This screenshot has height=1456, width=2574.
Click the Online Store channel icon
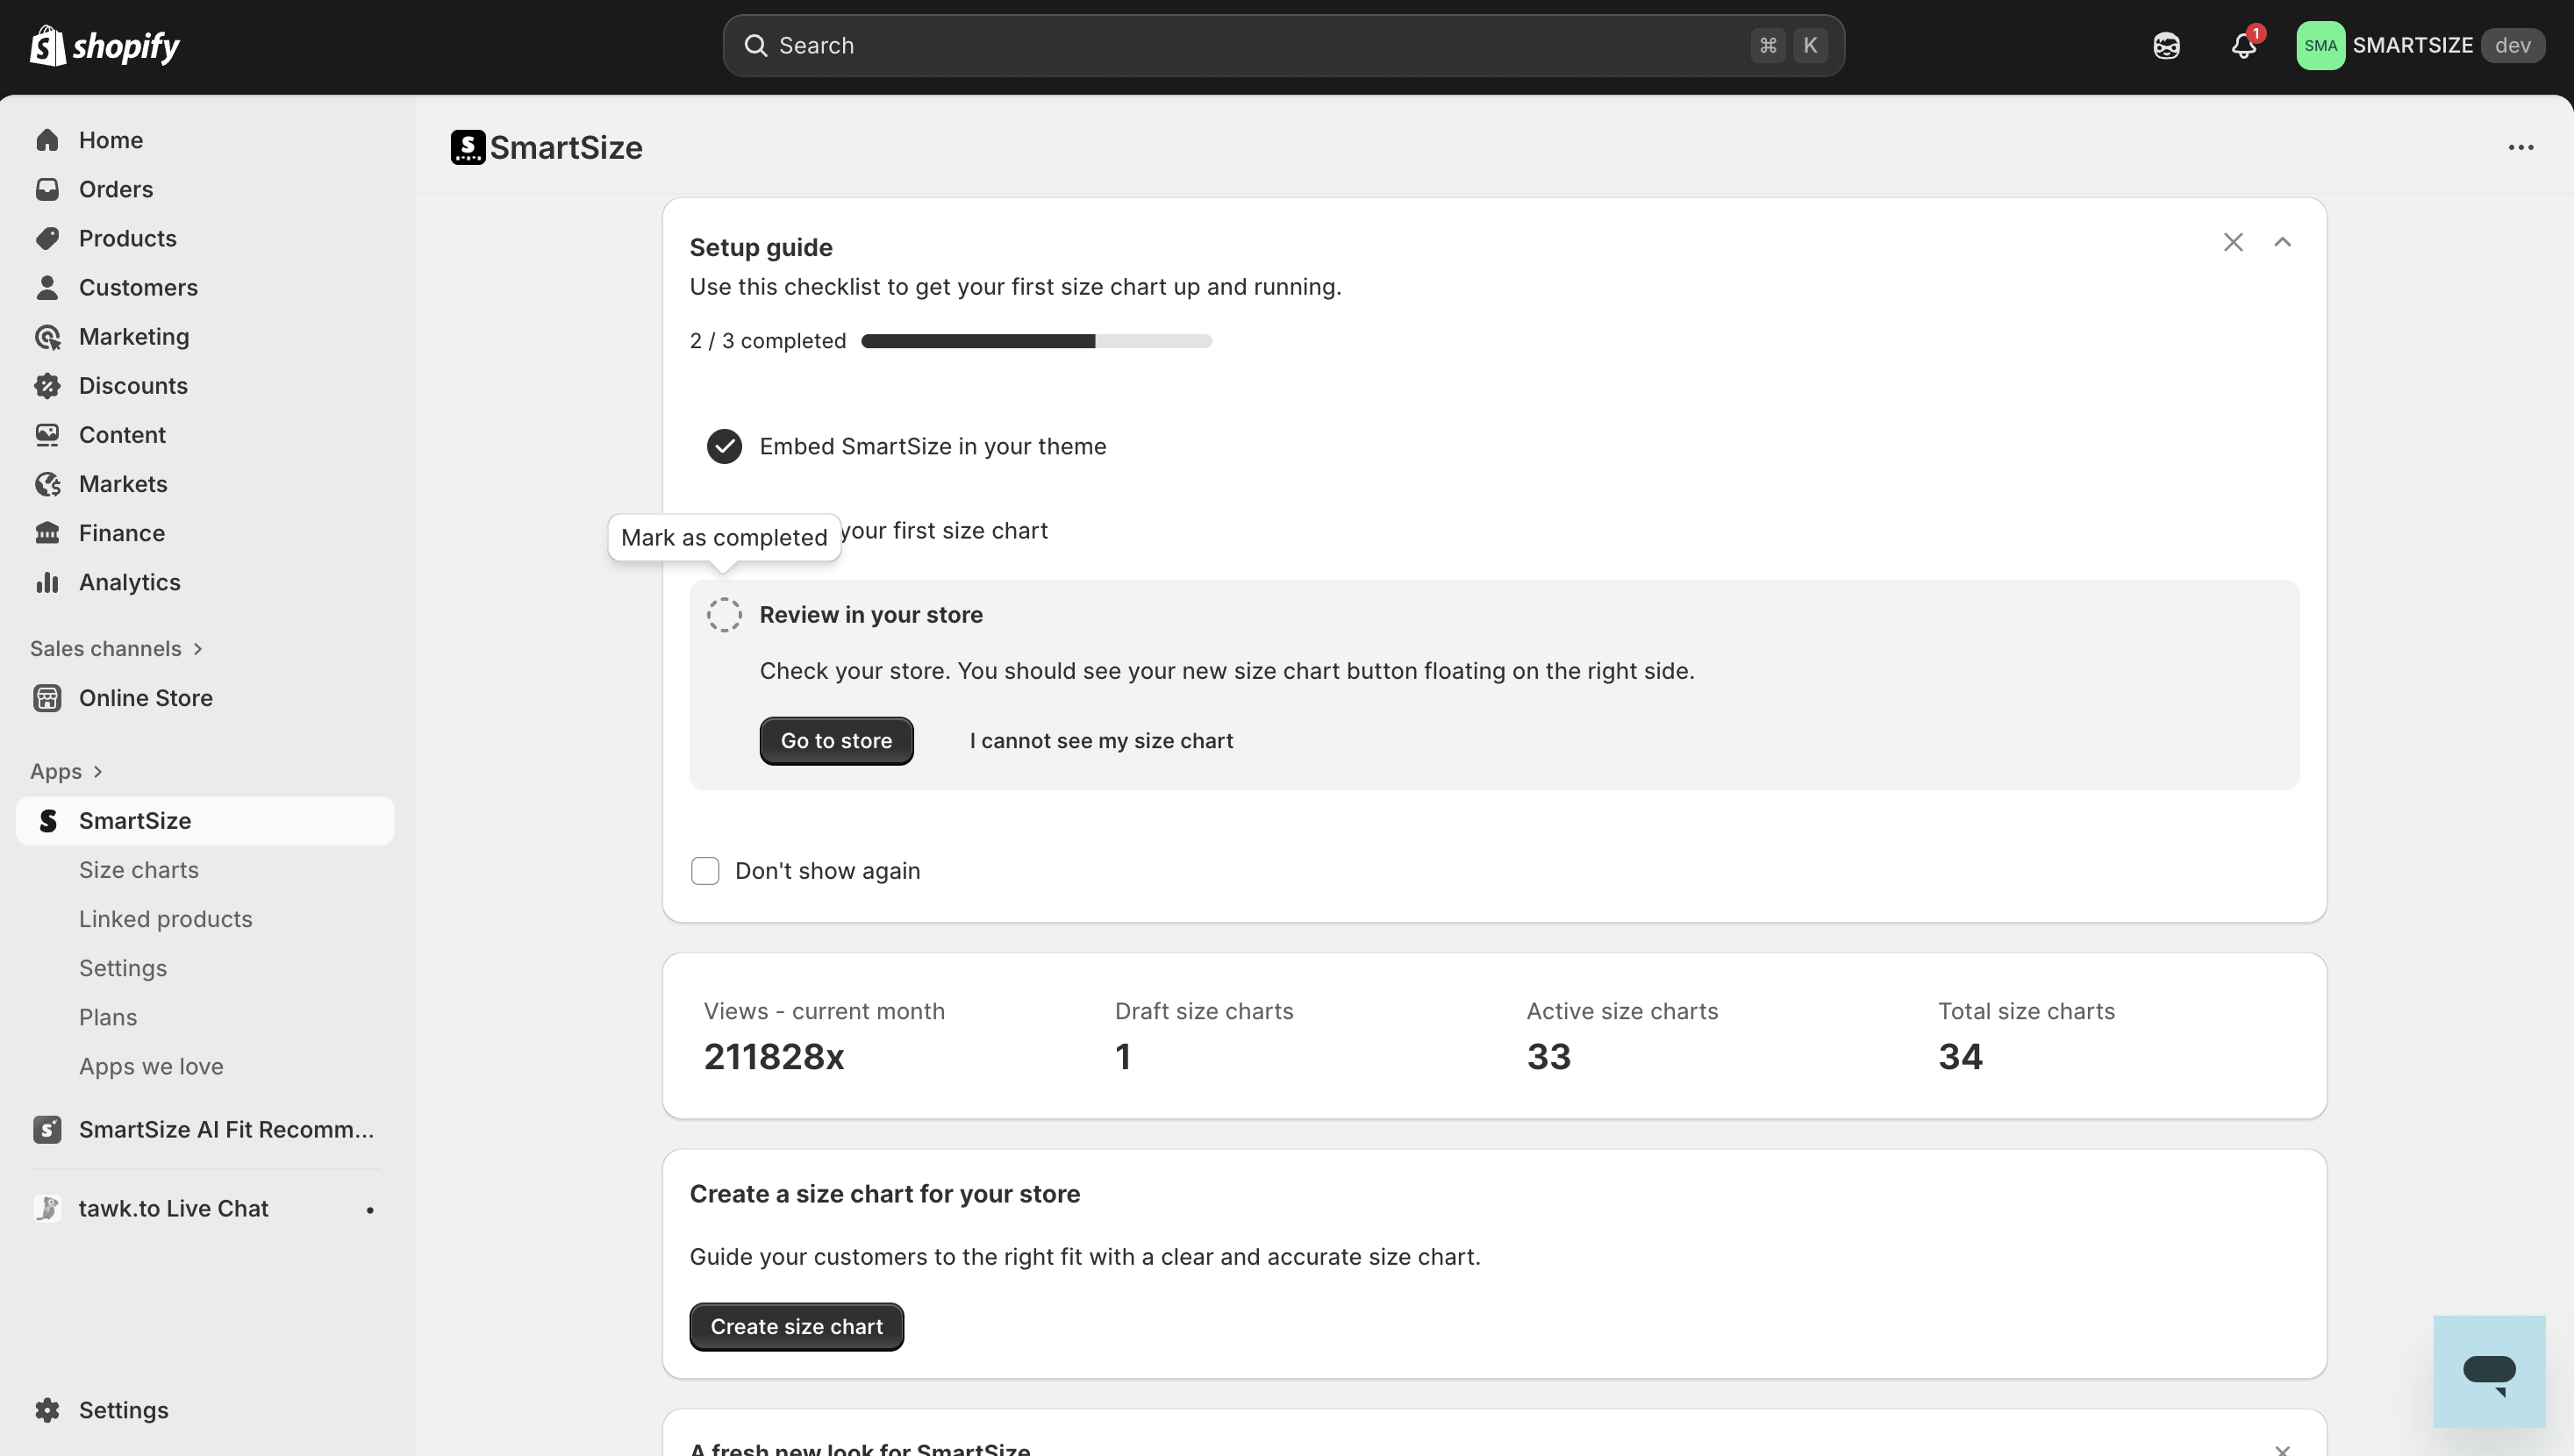coord(47,698)
